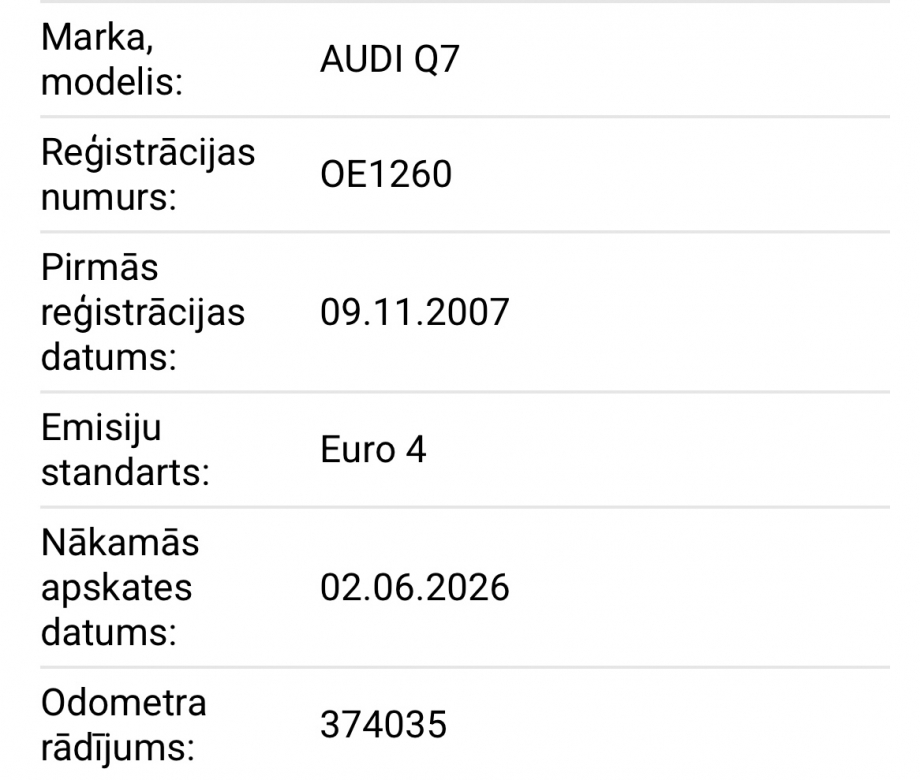Tap the word numurs in second row
The height and width of the screenshot is (780, 920).
point(109,197)
